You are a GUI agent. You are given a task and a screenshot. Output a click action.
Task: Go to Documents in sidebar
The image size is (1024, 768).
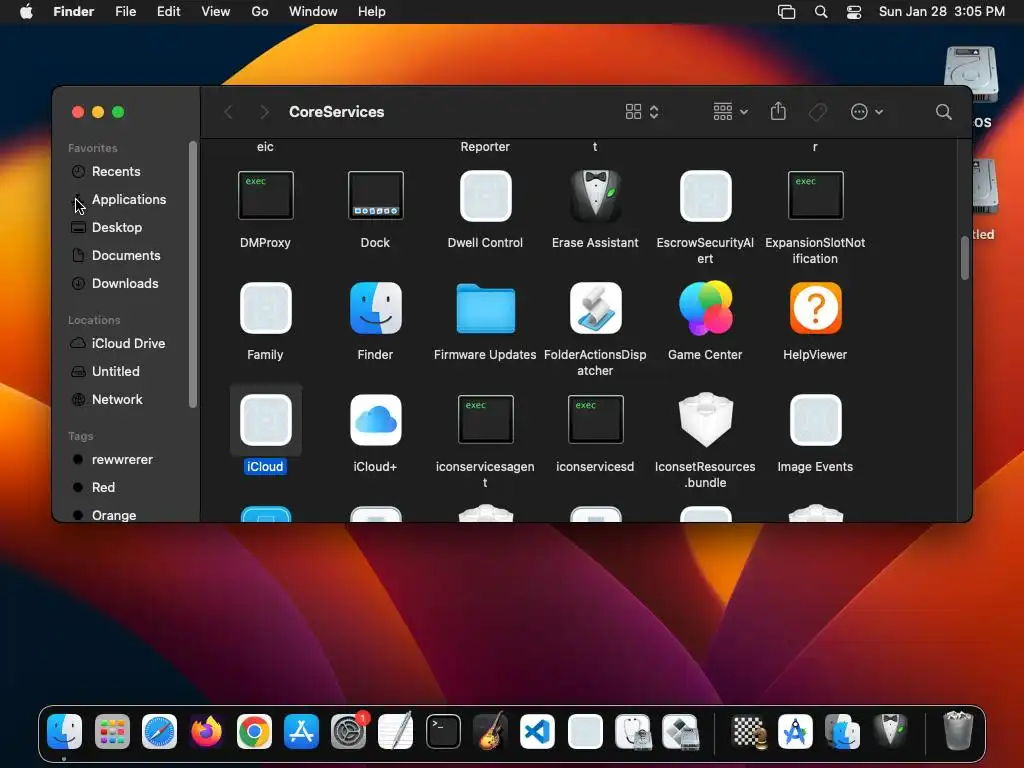pyautogui.click(x=124, y=256)
